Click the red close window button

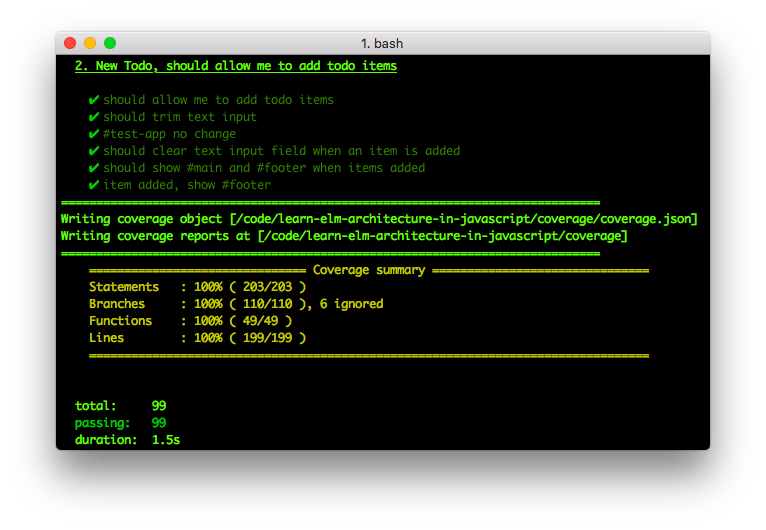[70, 43]
